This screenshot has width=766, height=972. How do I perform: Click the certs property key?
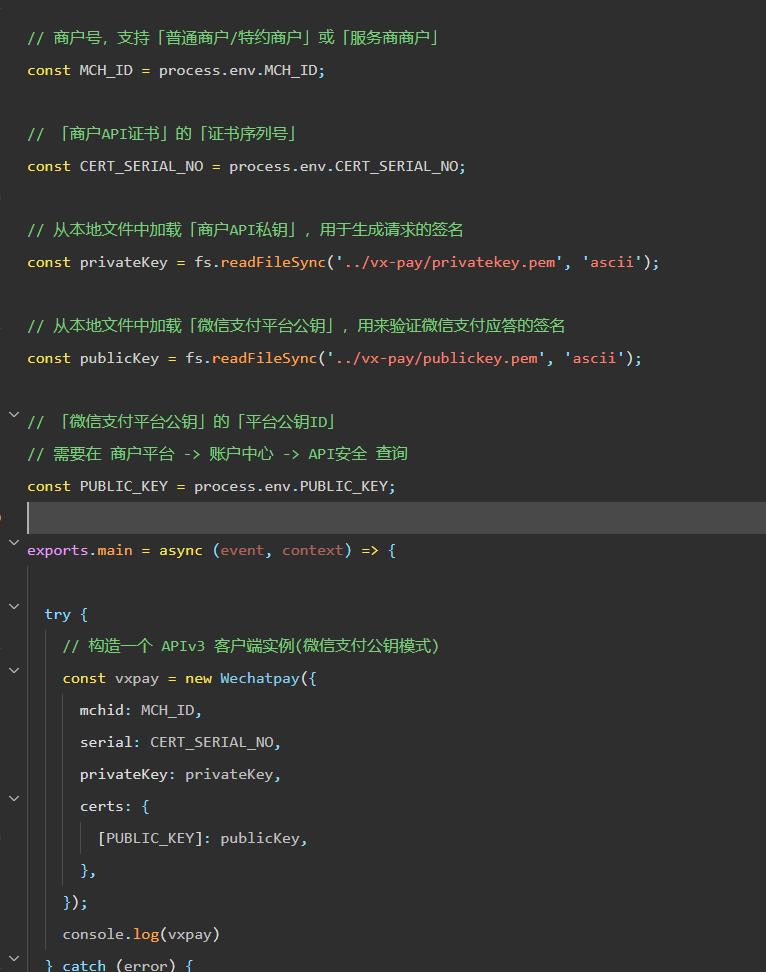coord(102,806)
